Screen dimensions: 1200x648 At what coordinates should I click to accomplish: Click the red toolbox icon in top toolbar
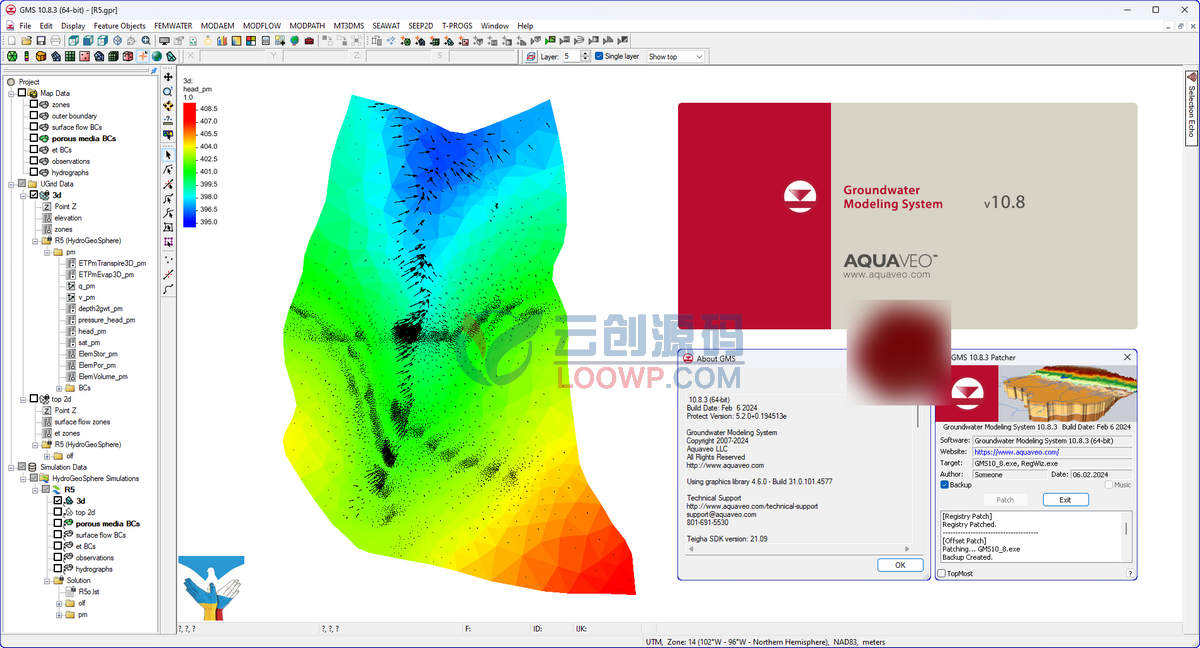click(310, 41)
